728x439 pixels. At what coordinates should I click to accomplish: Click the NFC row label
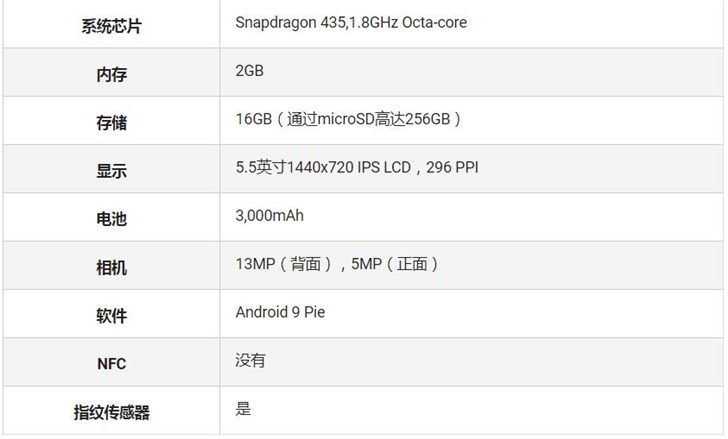click(111, 364)
